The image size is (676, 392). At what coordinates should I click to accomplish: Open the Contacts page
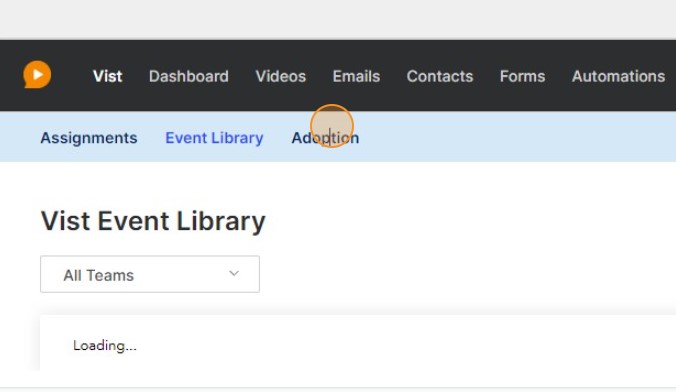pos(440,76)
